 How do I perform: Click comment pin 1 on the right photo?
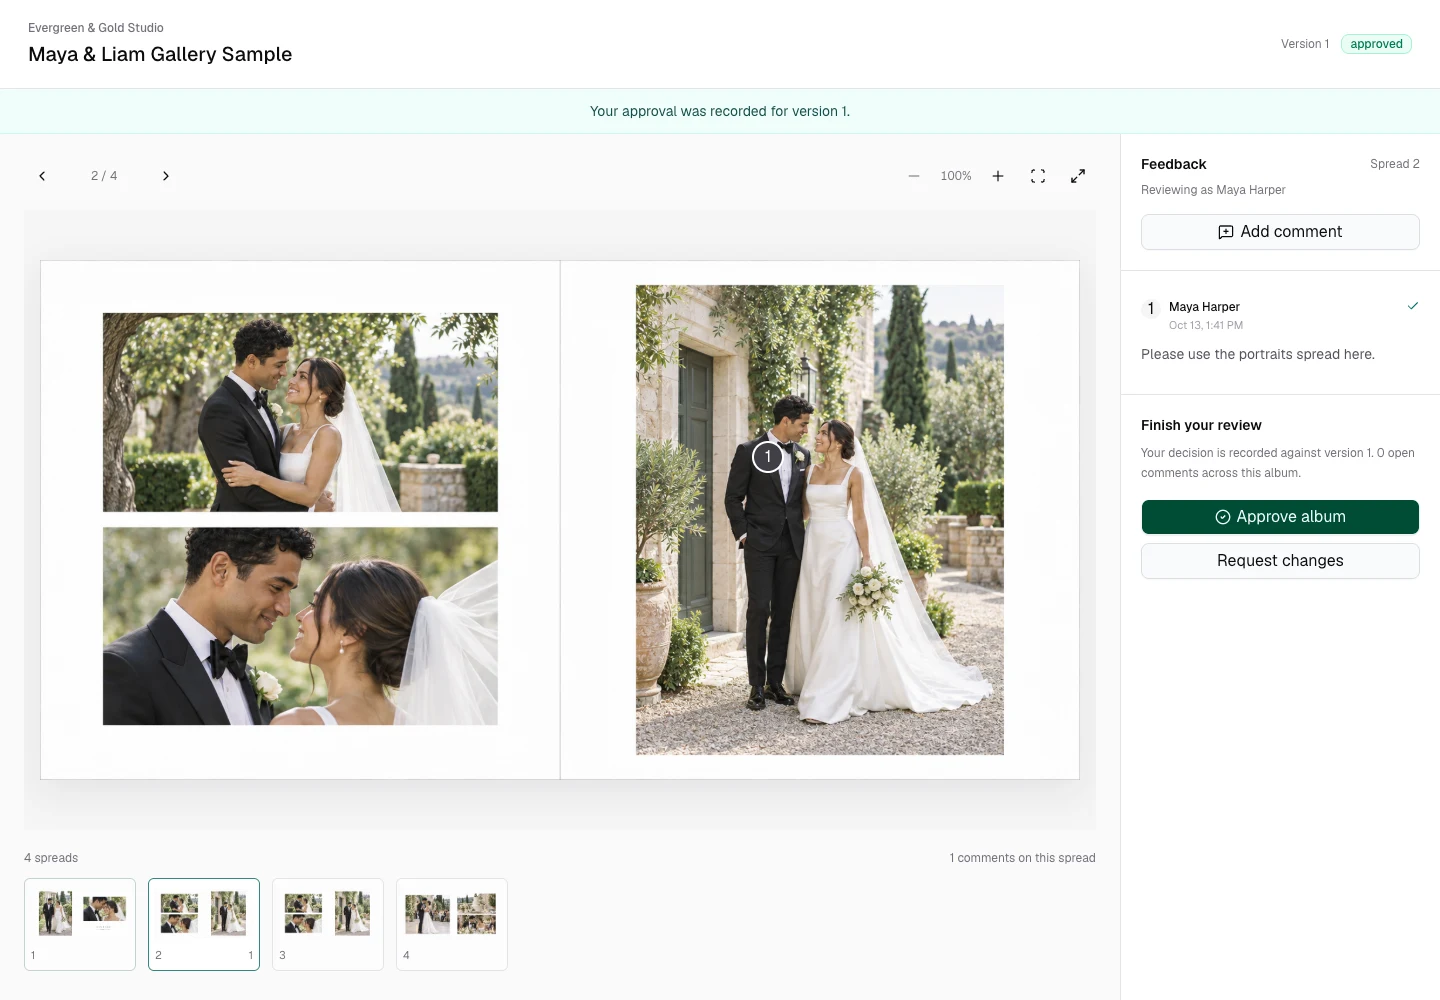click(768, 457)
